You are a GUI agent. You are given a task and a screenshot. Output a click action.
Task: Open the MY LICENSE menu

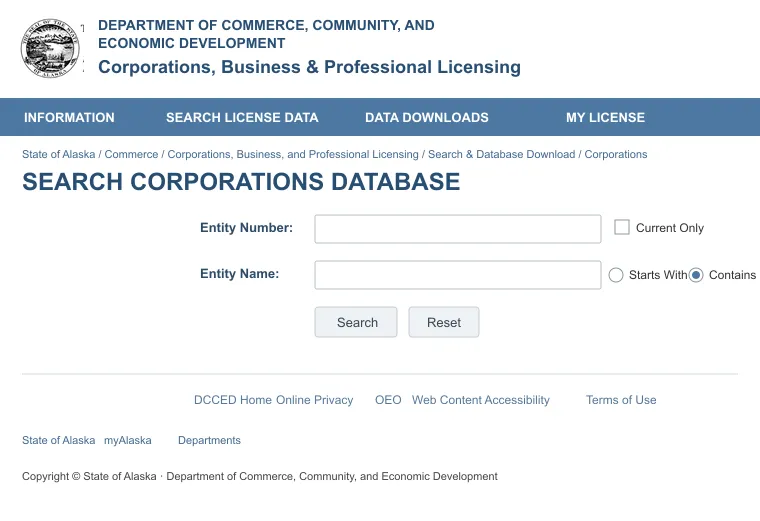coord(605,117)
